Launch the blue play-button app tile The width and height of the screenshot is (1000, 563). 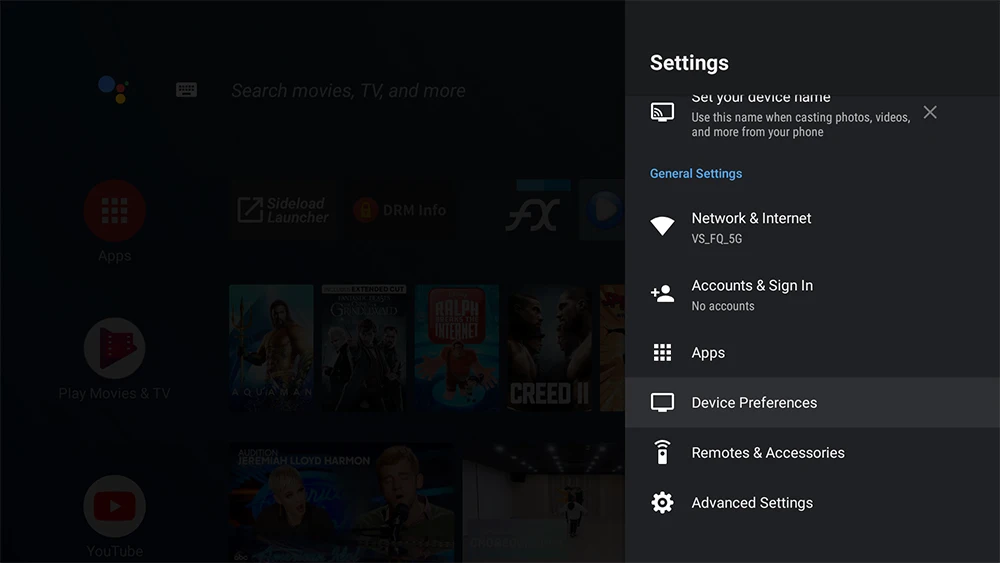tap(603, 210)
